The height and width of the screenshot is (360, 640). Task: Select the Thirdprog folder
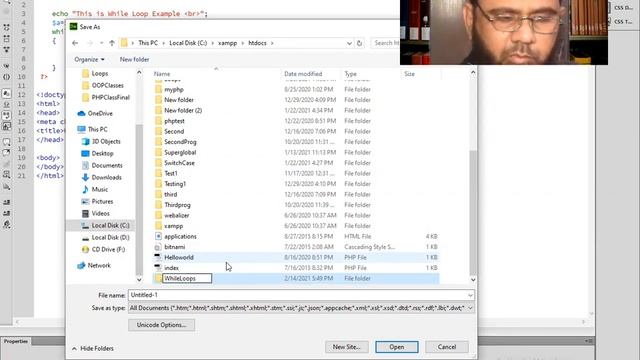click(296, 205)
